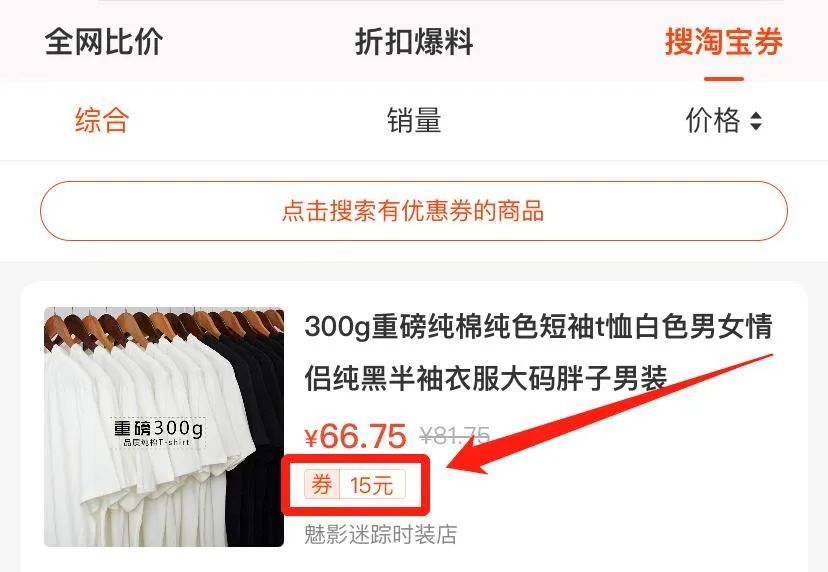828x572 pixels.
Task: Open the T-shirt product thumbnail
Action: (164, 427)
